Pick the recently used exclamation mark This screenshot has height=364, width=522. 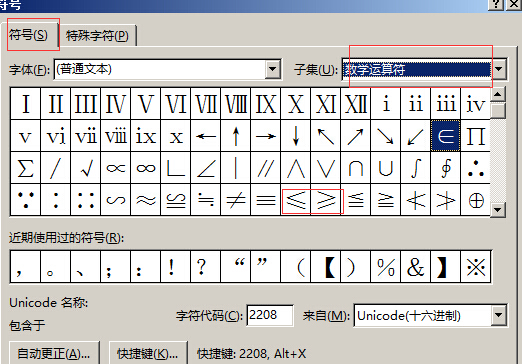point(176,267)
